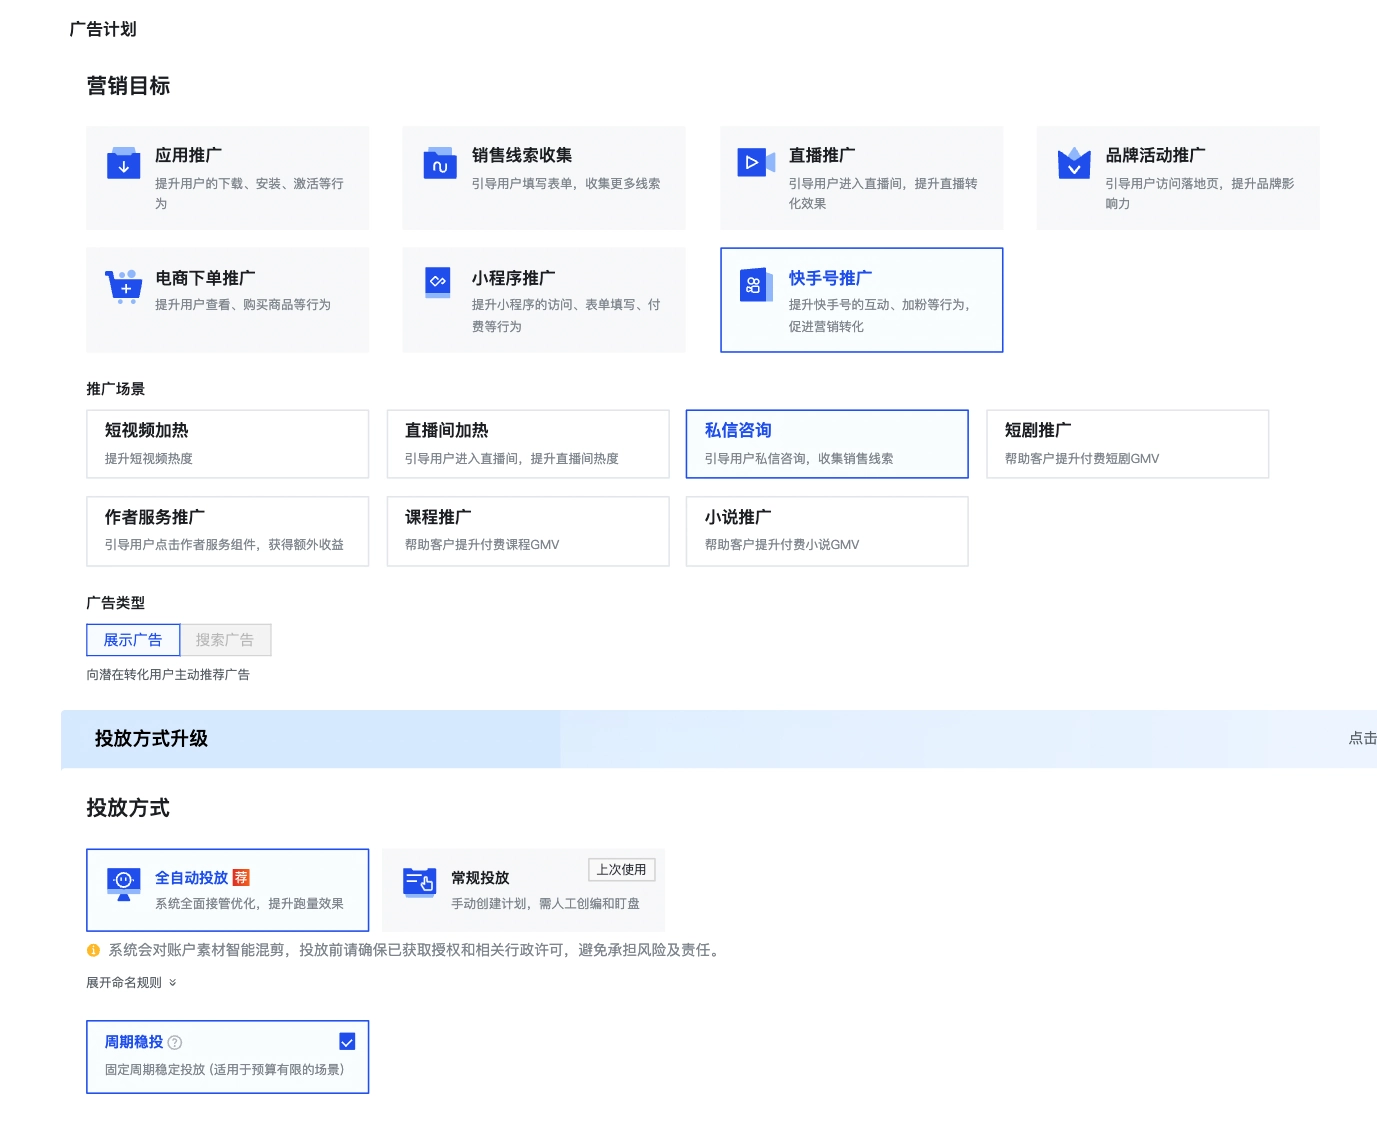Click the Kuaishou logo icon on 快手号推广

(757, 284)
